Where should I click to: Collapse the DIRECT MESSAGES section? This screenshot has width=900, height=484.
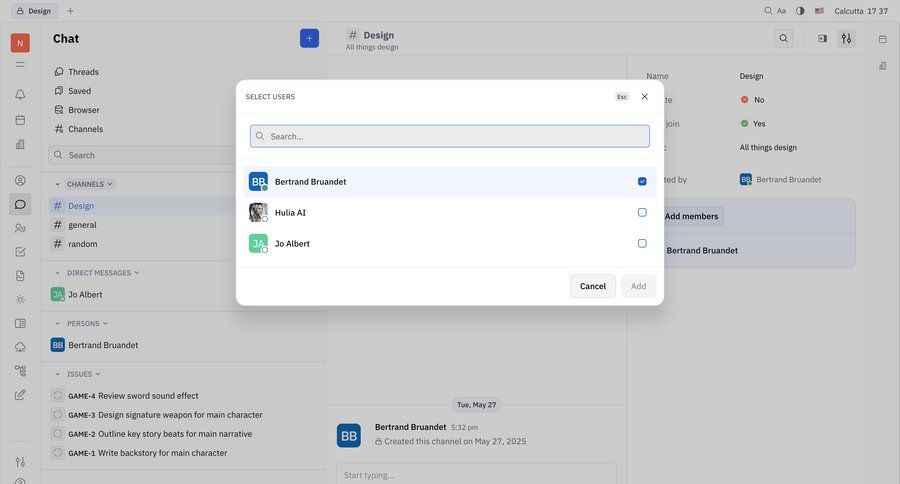[57, 273]
